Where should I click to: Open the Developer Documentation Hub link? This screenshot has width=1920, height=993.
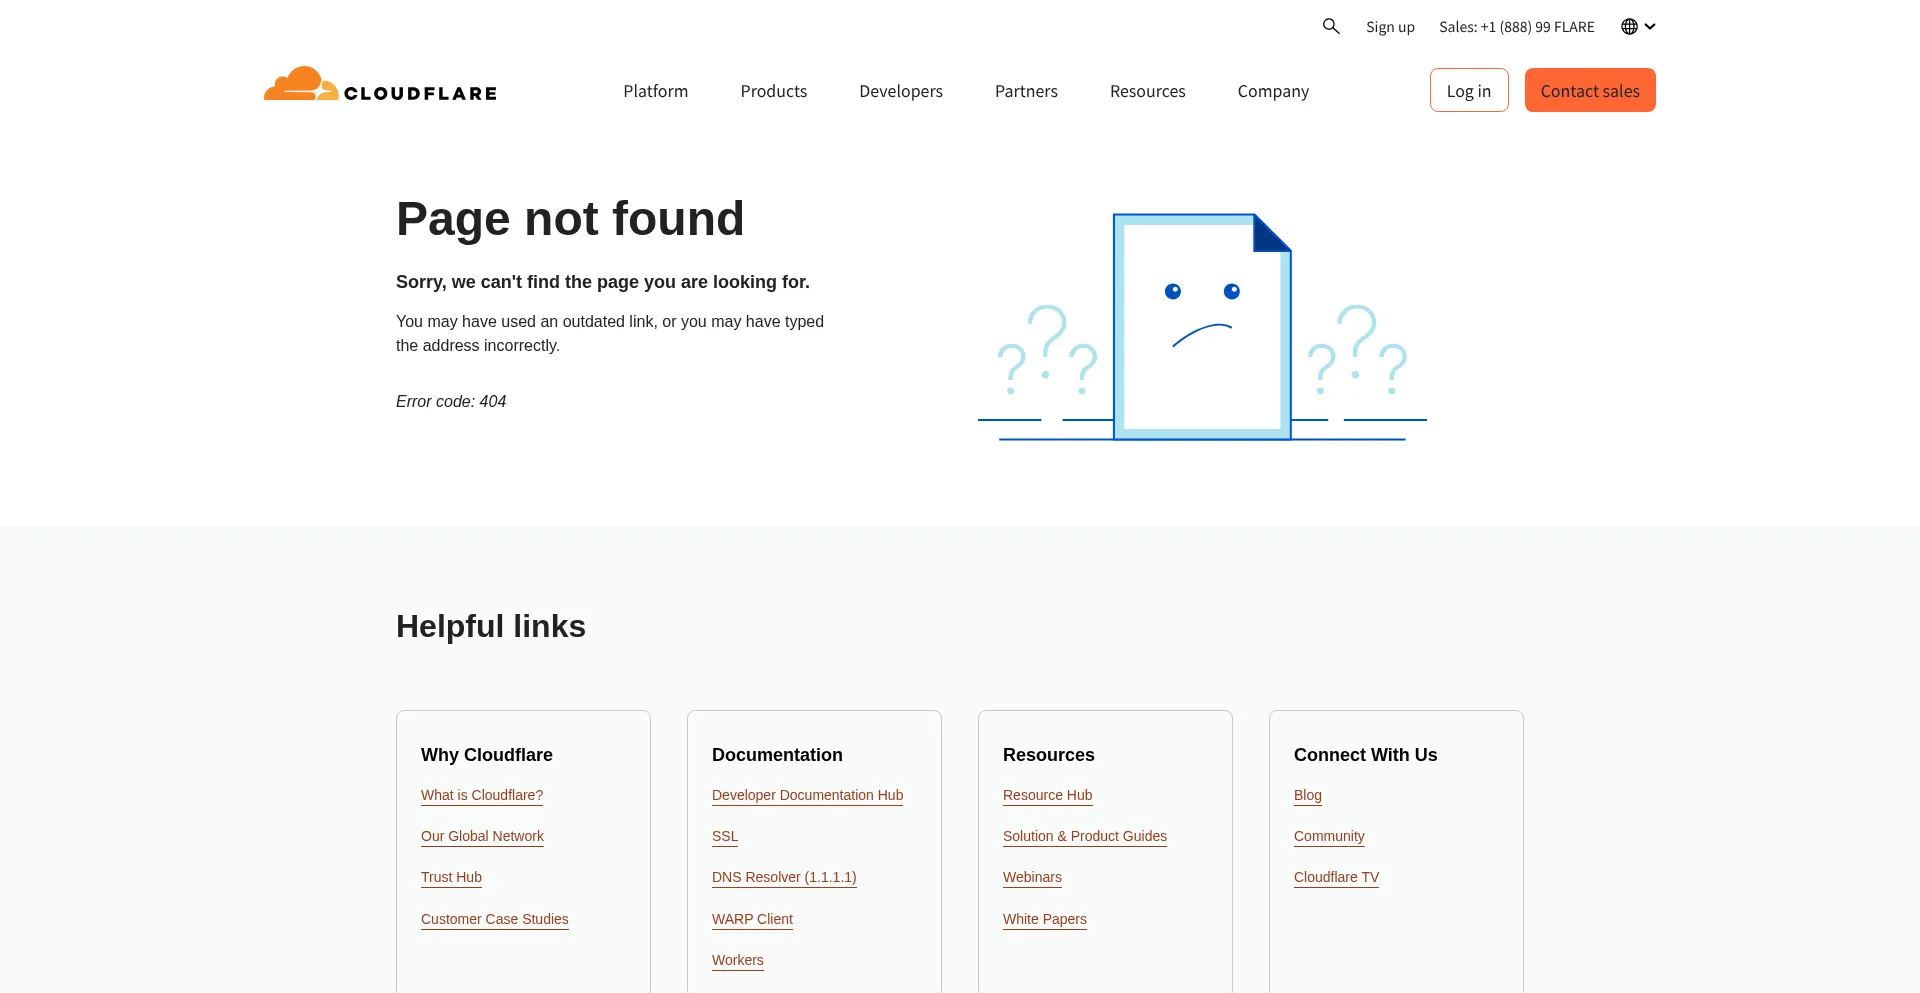click(x=807, y=795)
